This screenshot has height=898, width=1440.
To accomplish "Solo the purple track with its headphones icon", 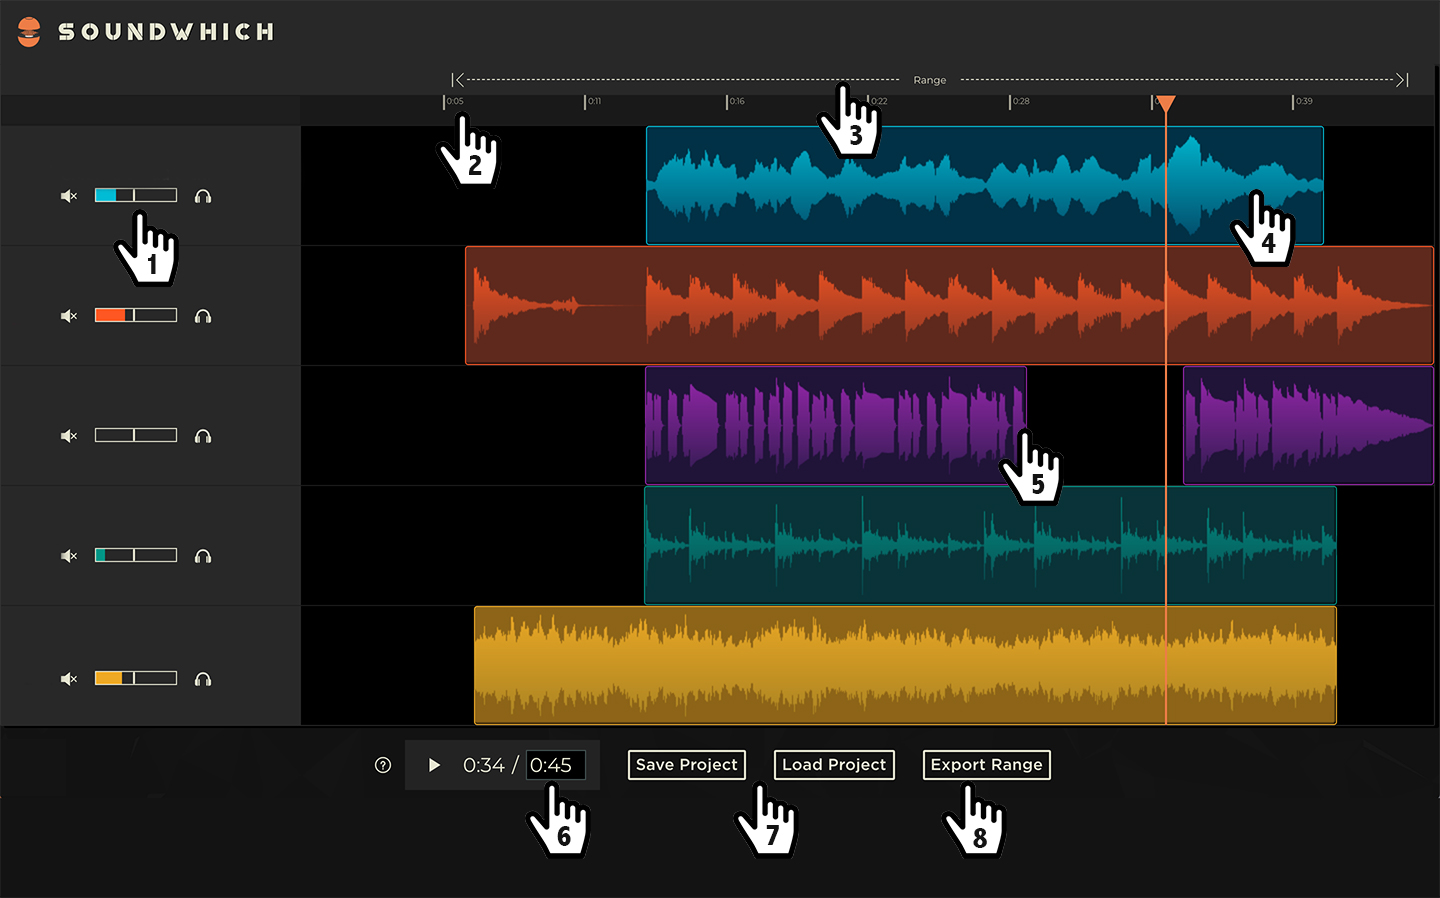I will tap(203, 436).
